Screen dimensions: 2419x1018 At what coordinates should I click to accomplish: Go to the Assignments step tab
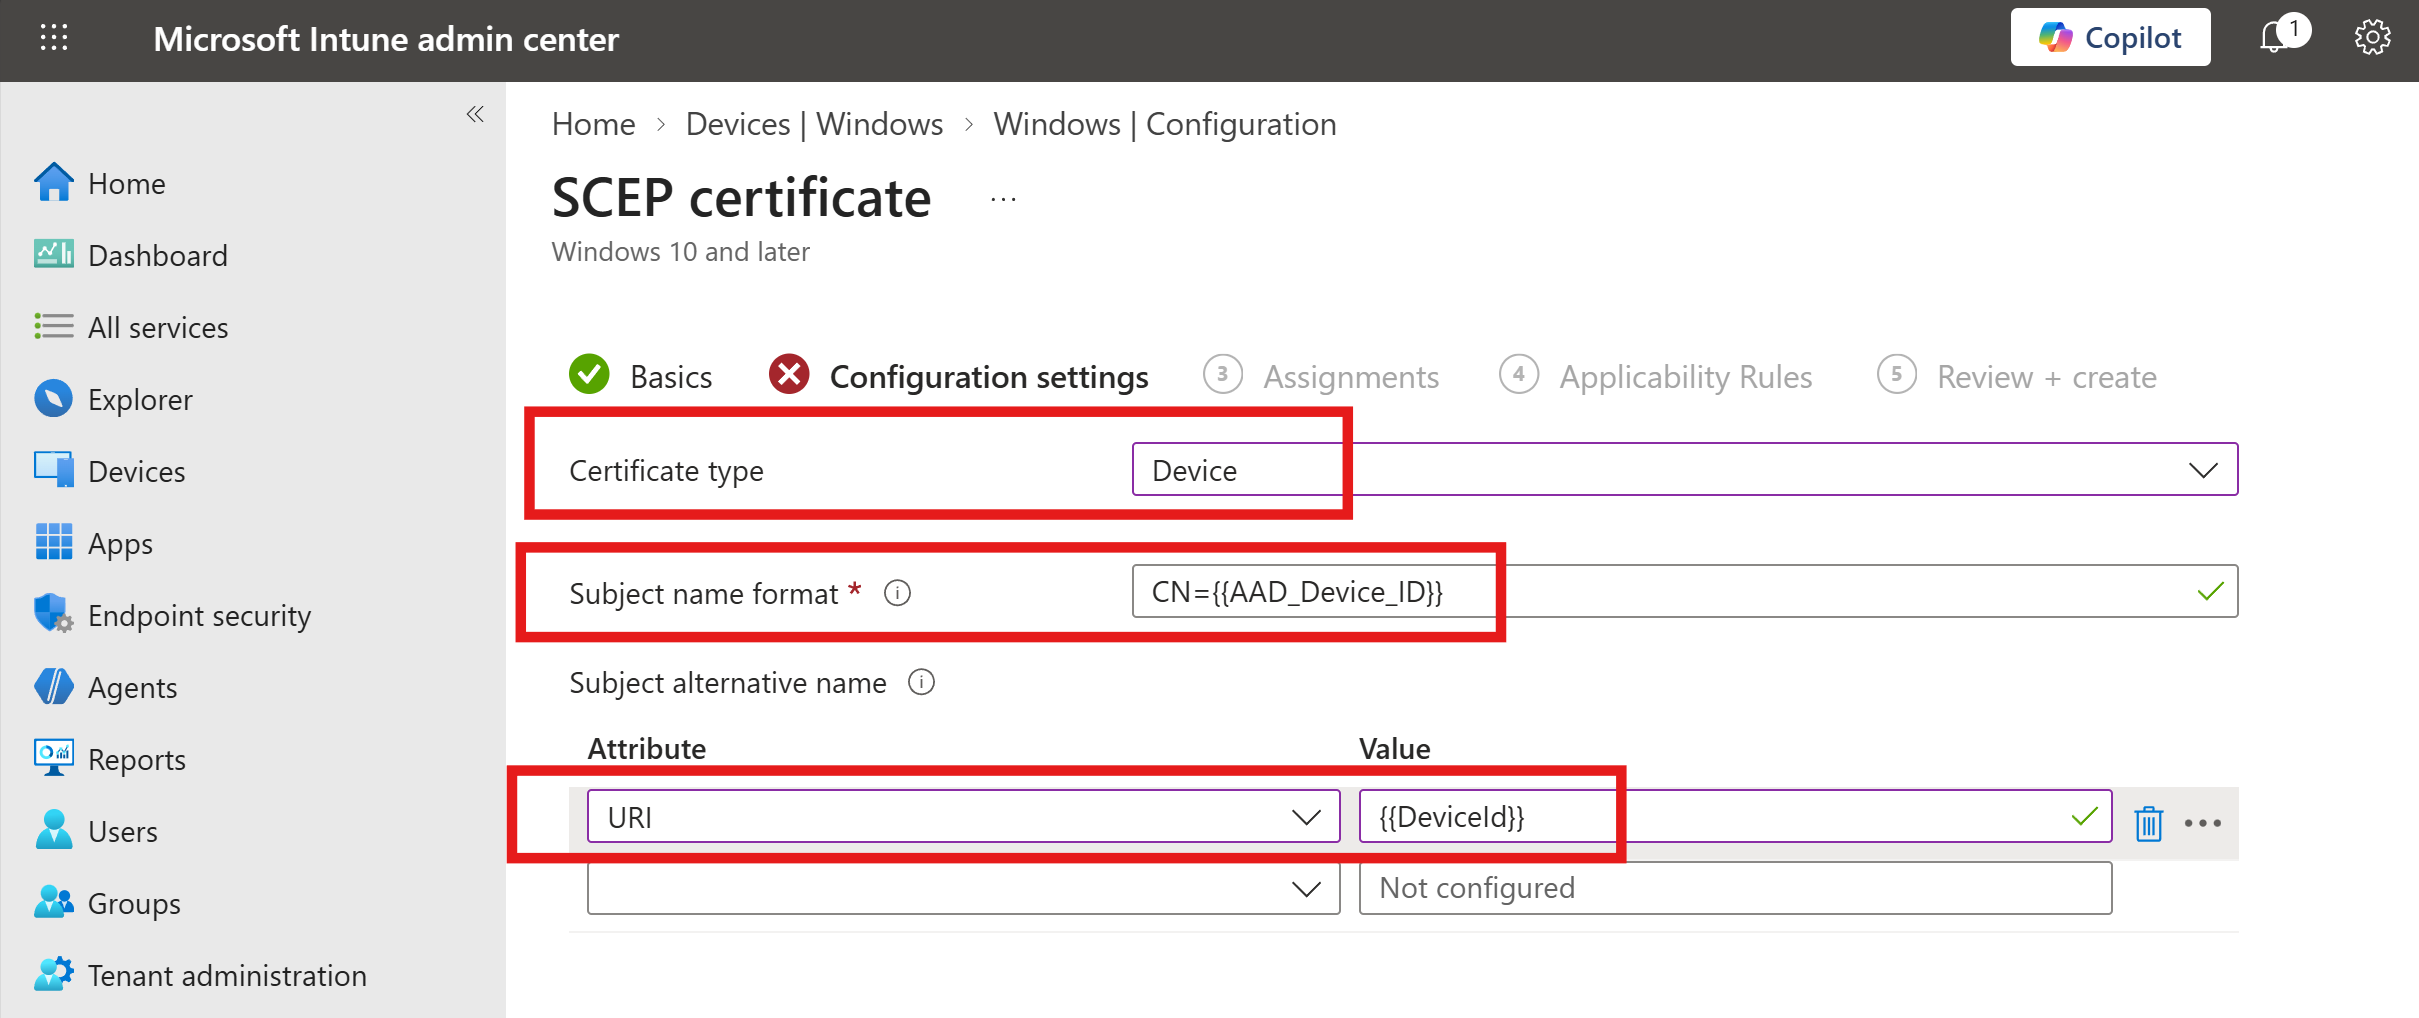tap(1322, 376)
